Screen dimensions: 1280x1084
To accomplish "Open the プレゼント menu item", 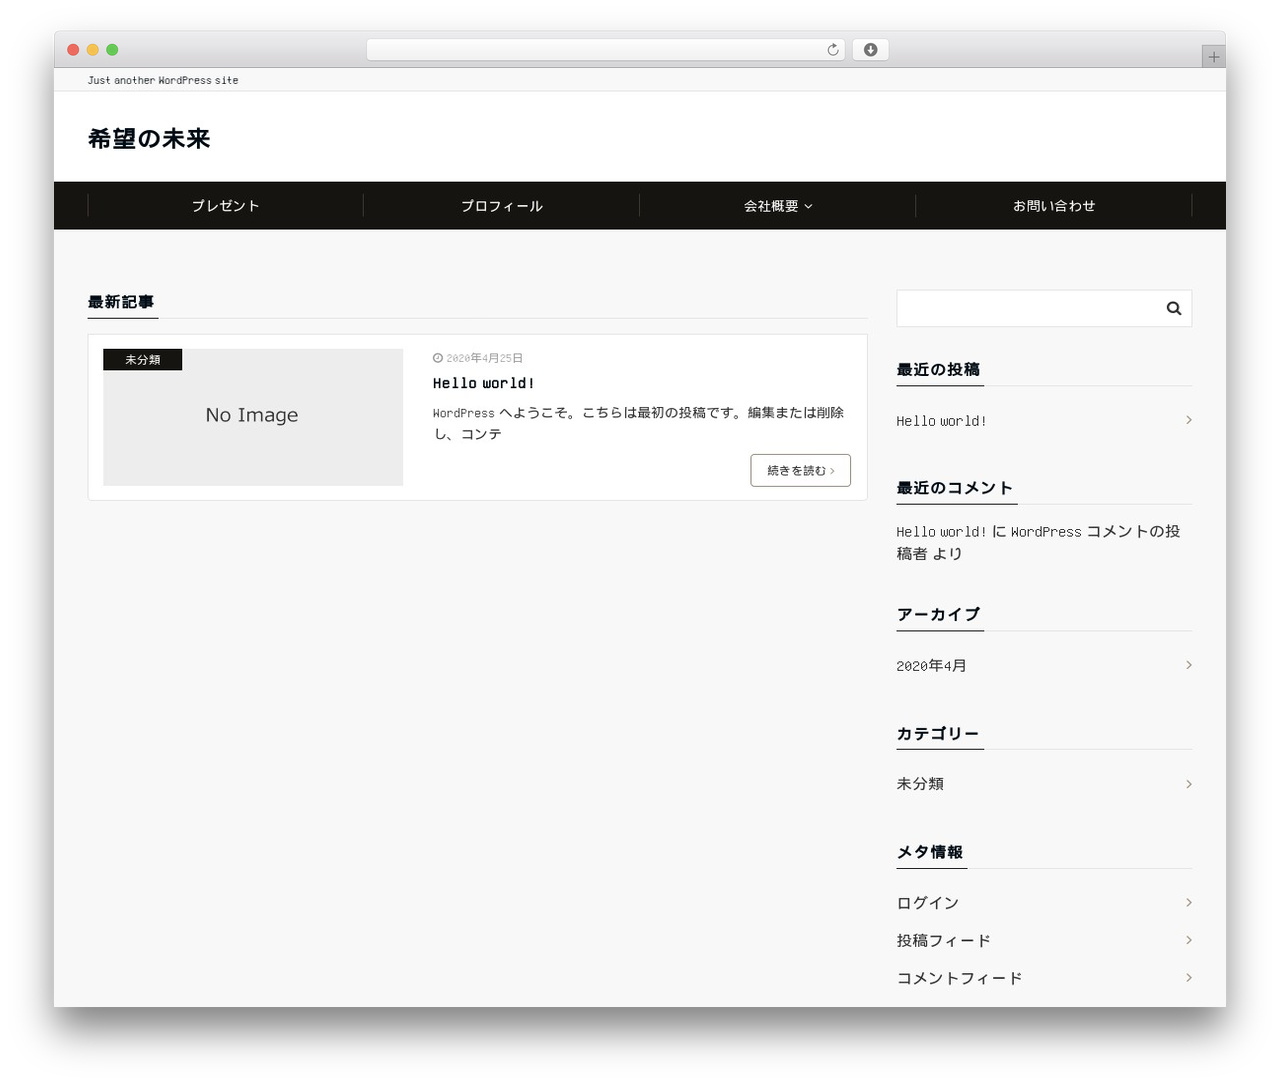I will point(226,206).
